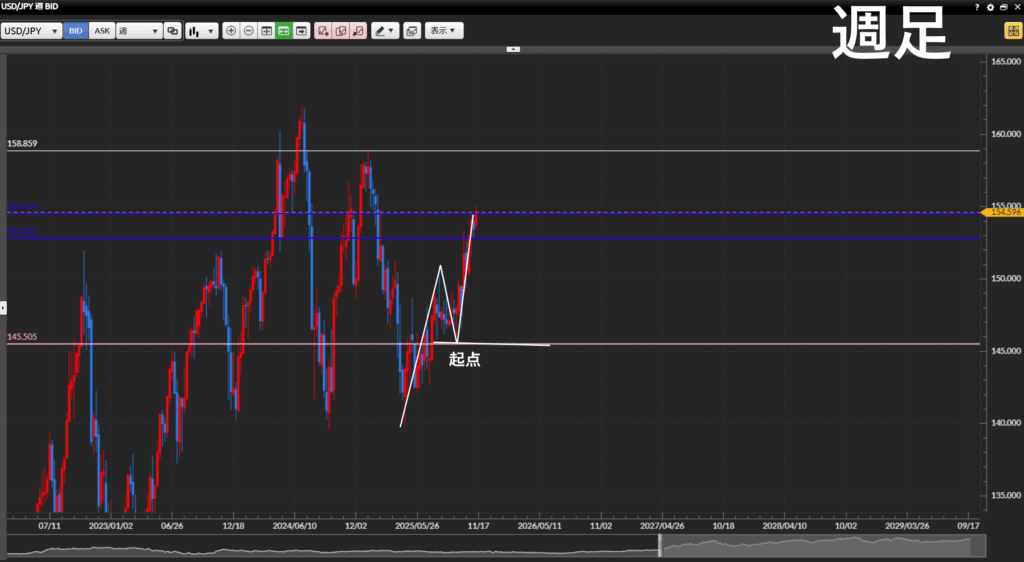Switch price display to BID
Image resolution: width=1024 pixels, height=562 pixels.
point(76,31)
